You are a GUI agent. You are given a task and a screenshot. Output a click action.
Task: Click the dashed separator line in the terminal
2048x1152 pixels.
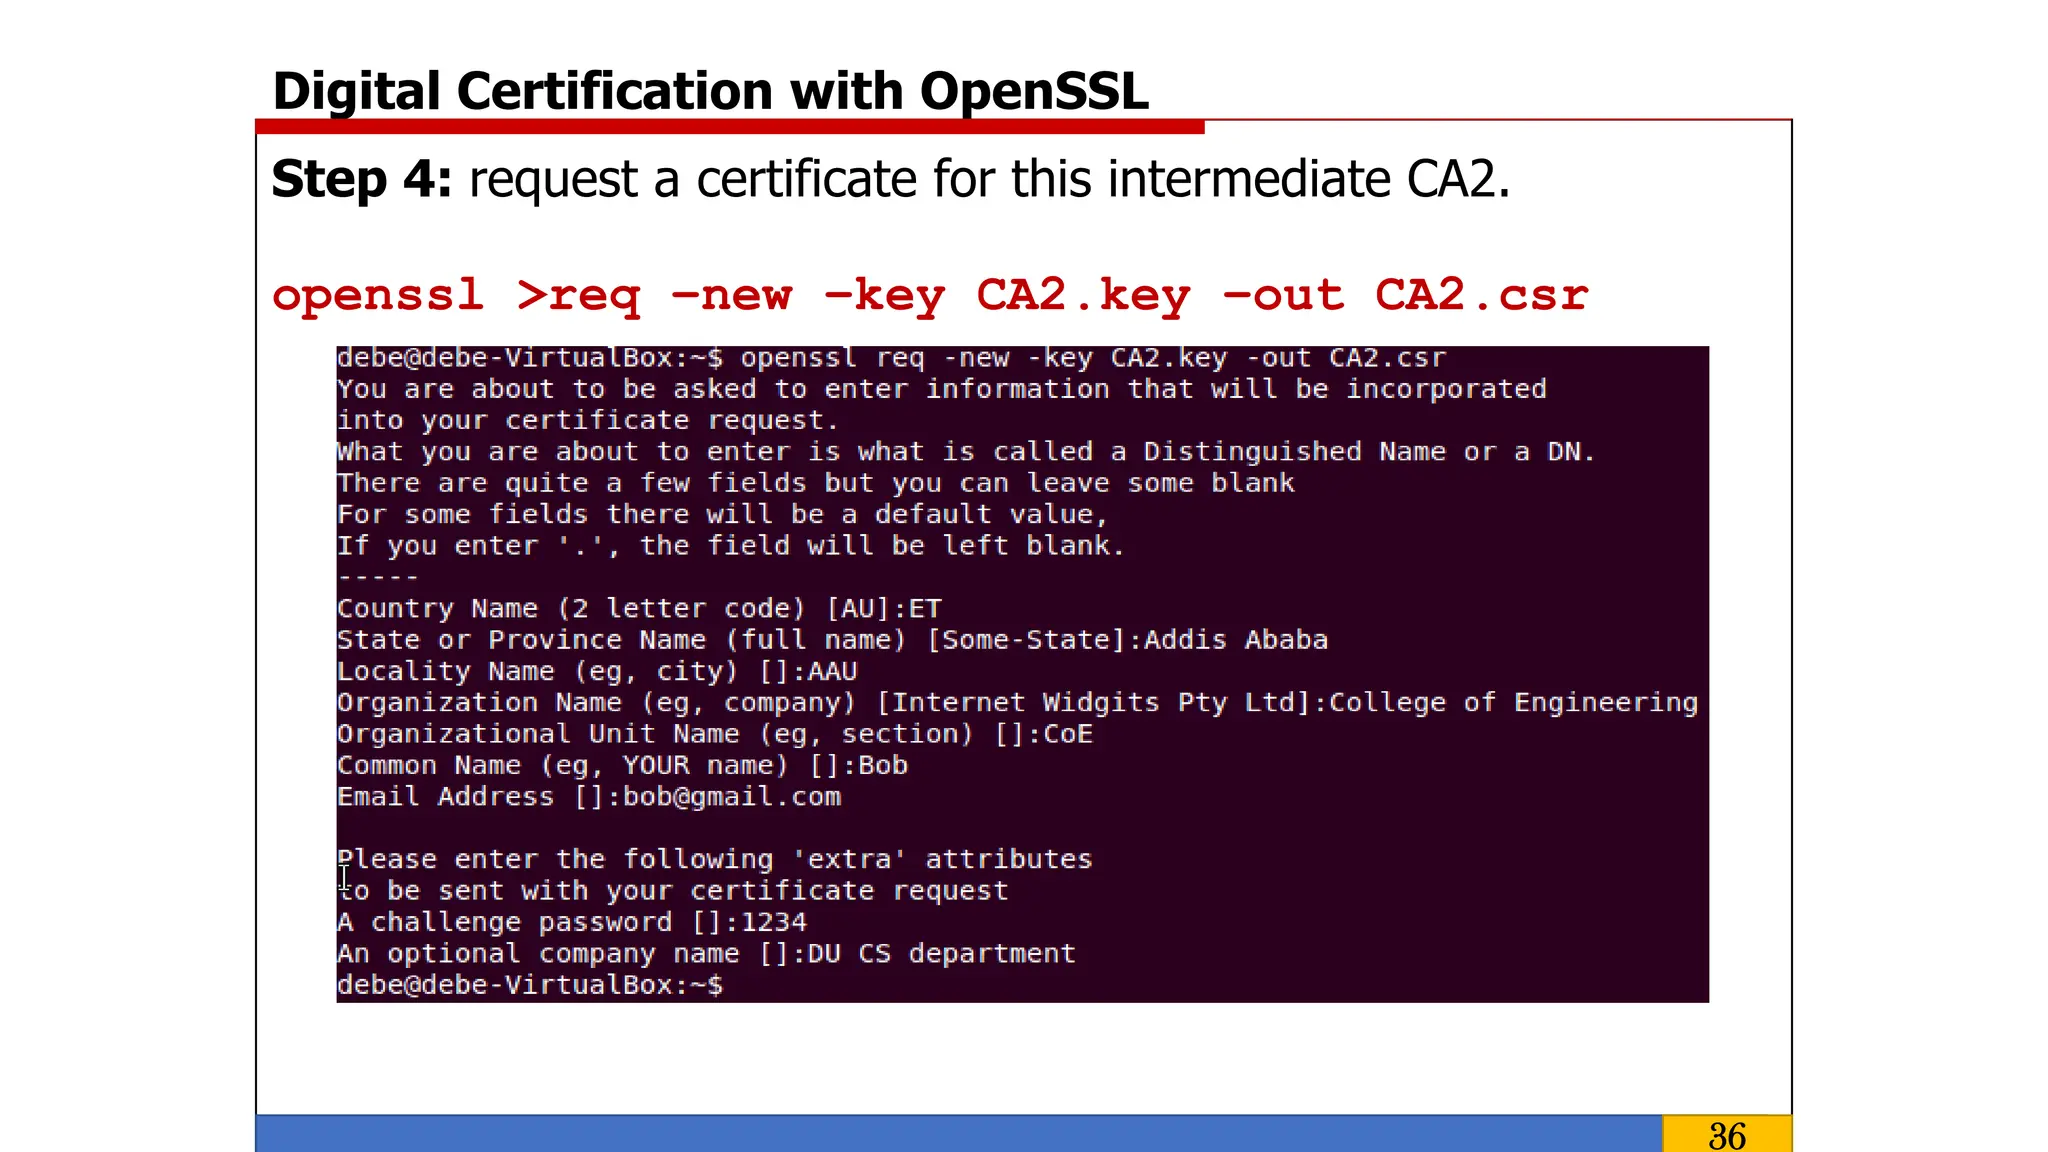[377, 577]
